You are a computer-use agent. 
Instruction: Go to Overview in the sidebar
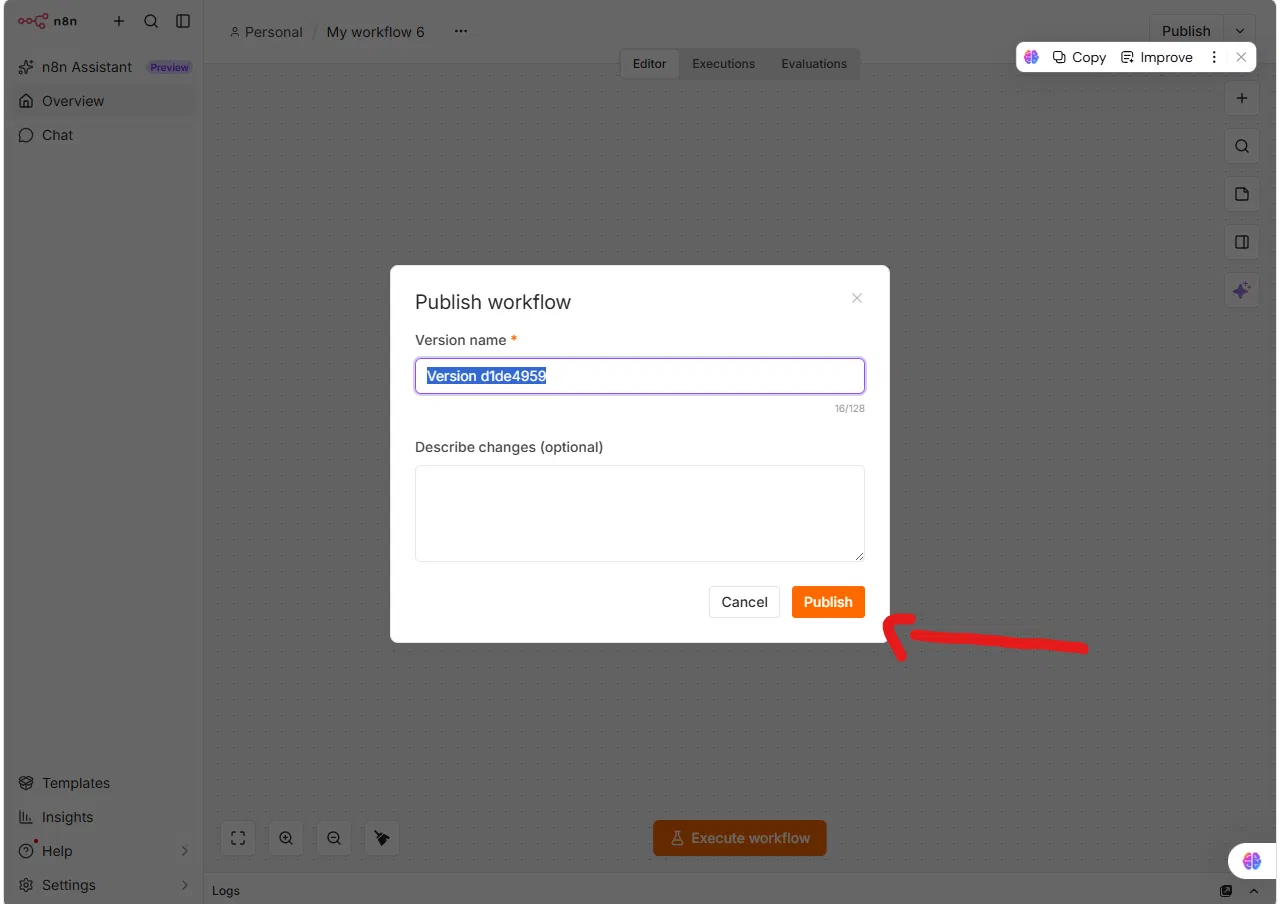click(x=105, y=101)
